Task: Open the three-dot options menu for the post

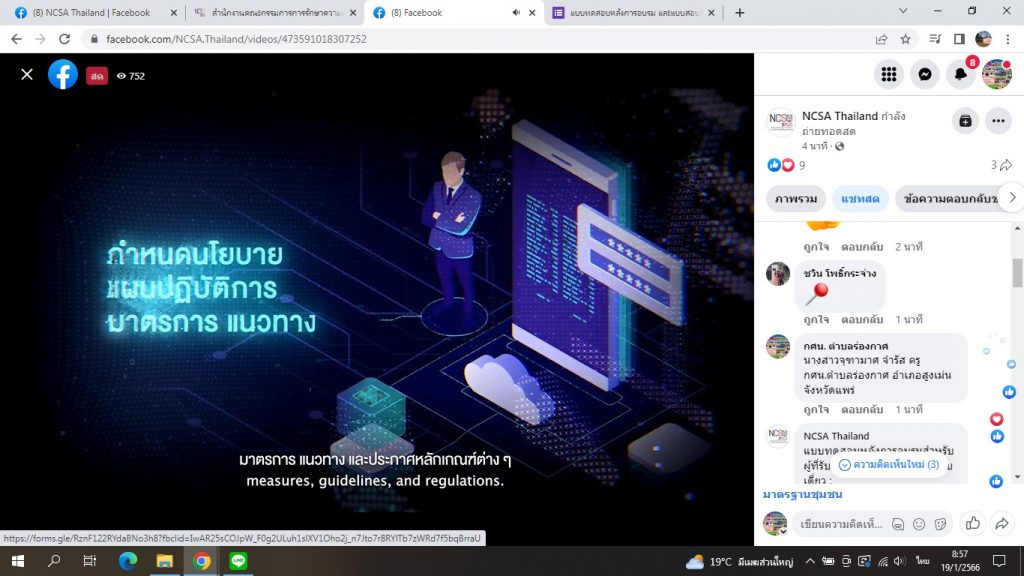Action: pyautogui.click(x=999, y=121)
